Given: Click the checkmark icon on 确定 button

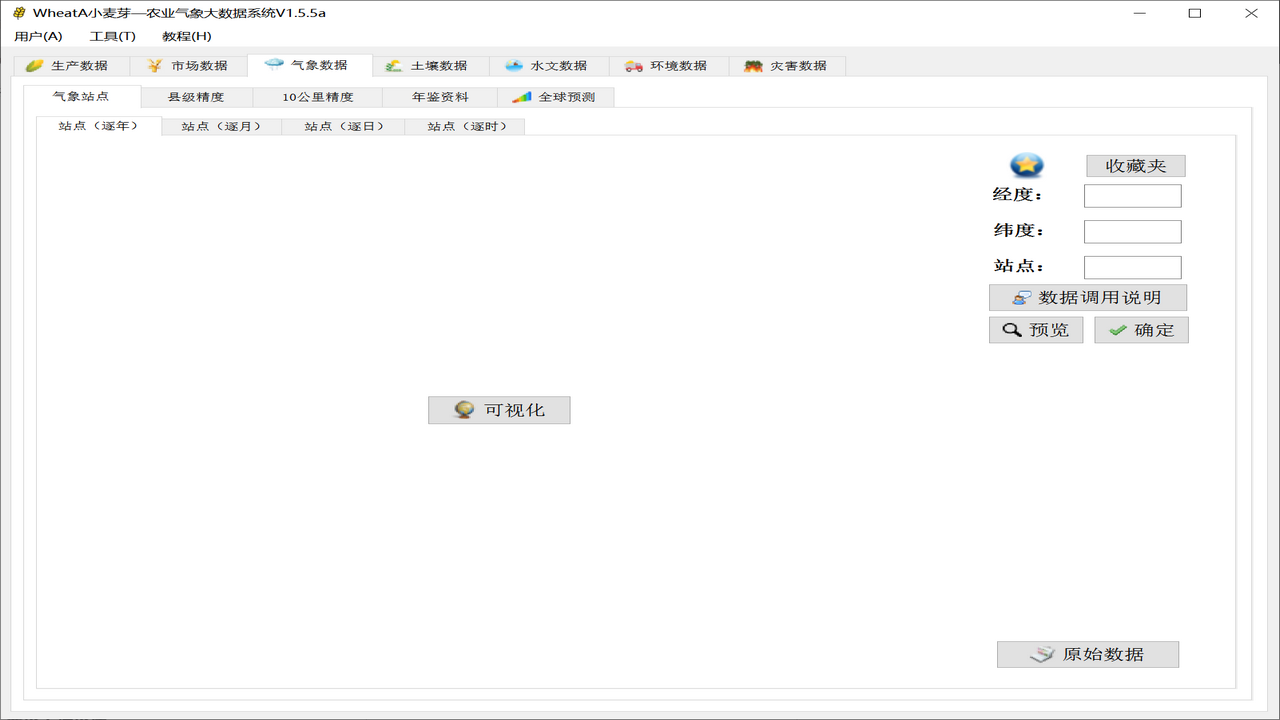Looking at the screenshot, I should point(1118,329).
